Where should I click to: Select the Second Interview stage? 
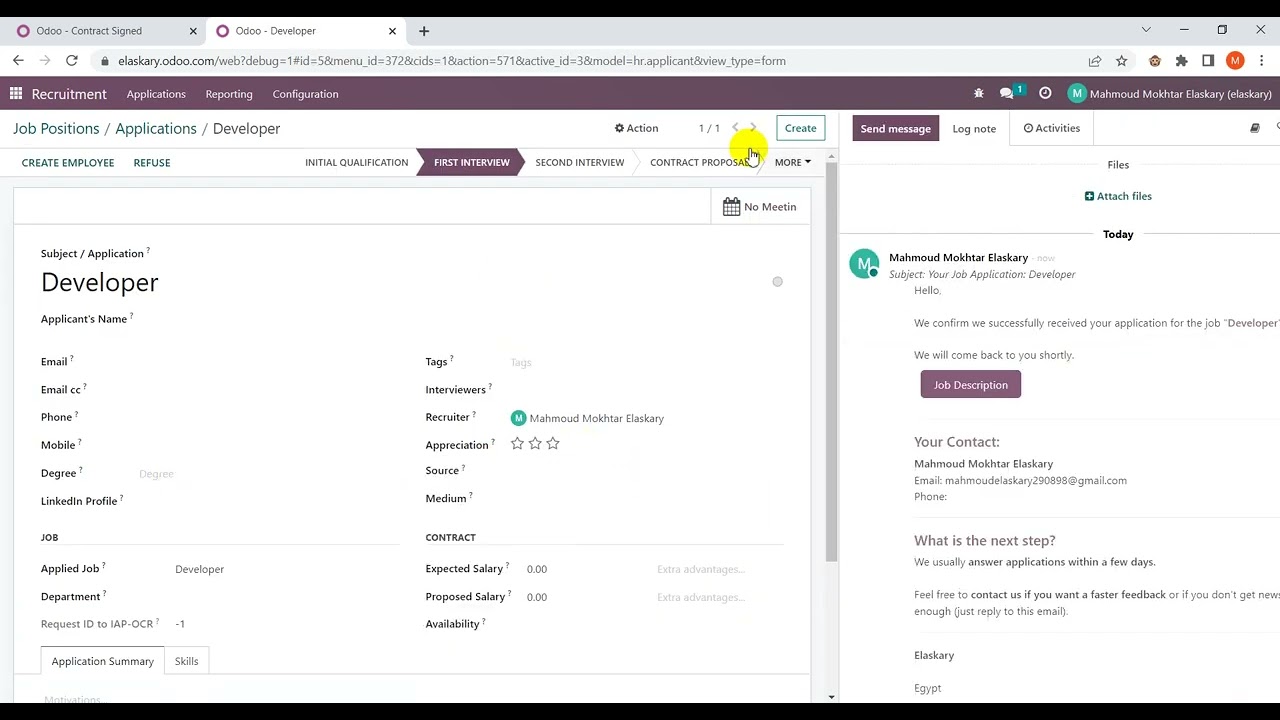tap(579, 162)
